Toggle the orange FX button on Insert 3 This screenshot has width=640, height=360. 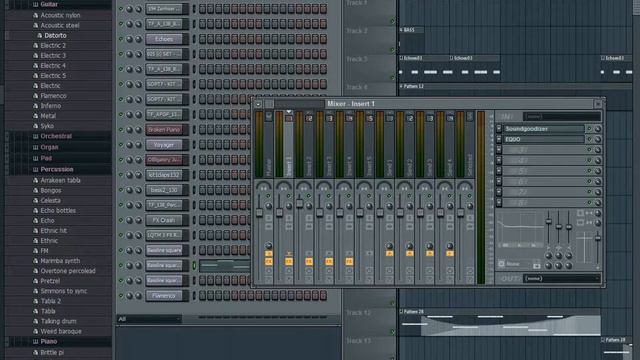pyautogui.click(x=329, y=262)
